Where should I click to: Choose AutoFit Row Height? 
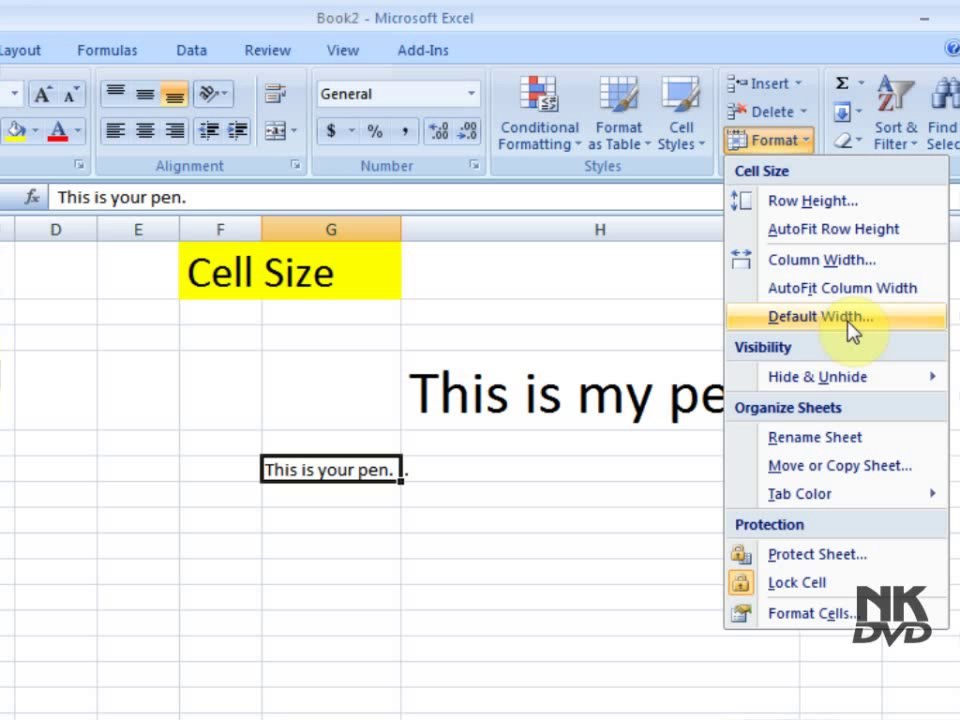(836, 229)
